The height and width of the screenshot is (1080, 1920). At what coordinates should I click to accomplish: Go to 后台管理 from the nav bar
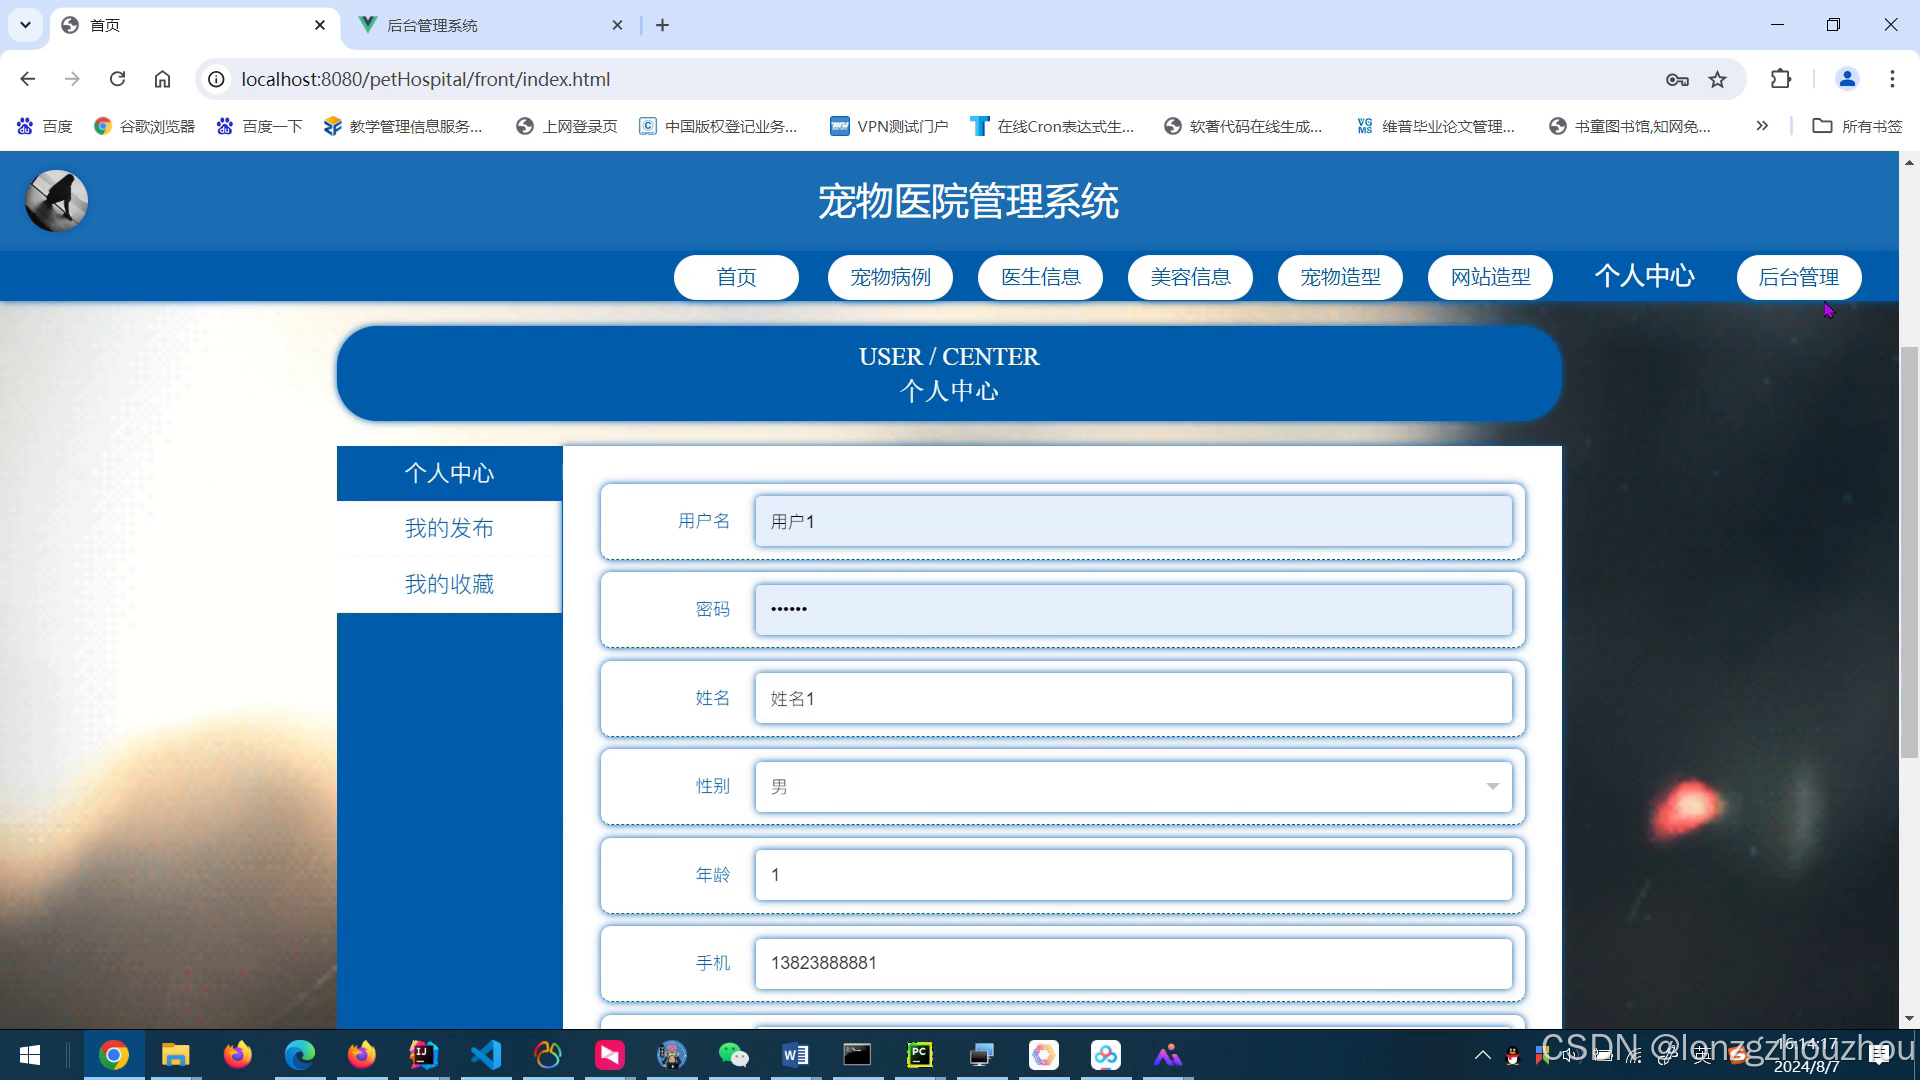coord(1798,277)
